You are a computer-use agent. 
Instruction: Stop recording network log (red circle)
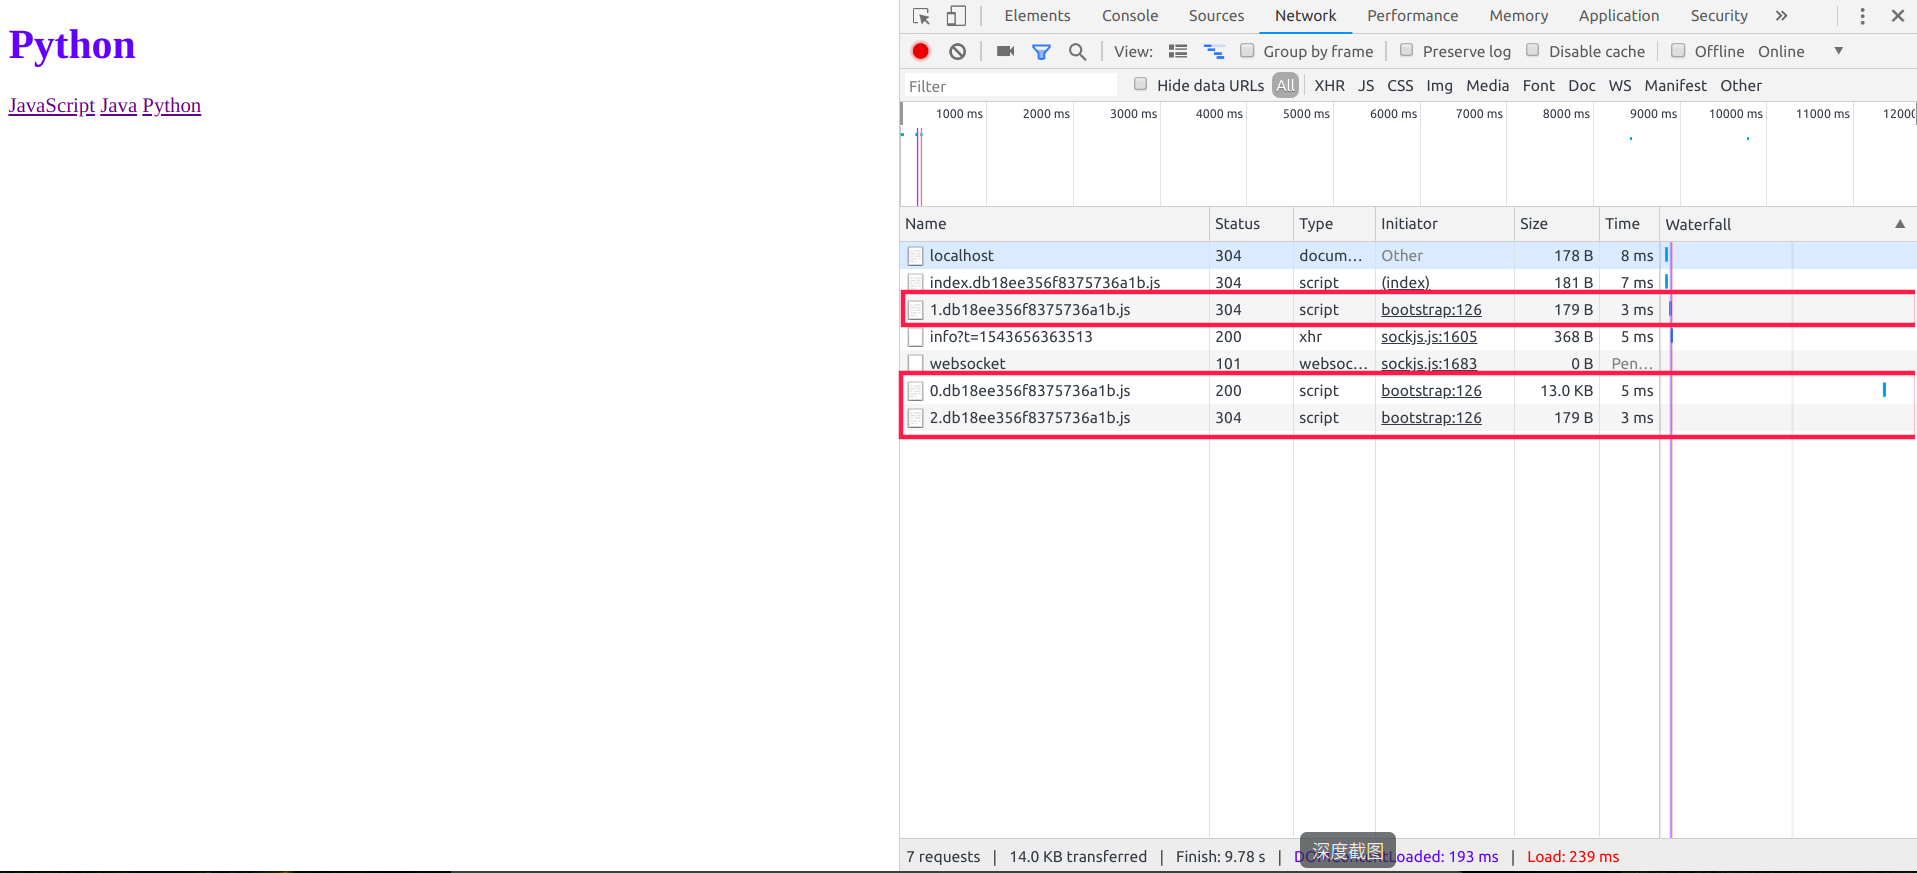point(921,51)
